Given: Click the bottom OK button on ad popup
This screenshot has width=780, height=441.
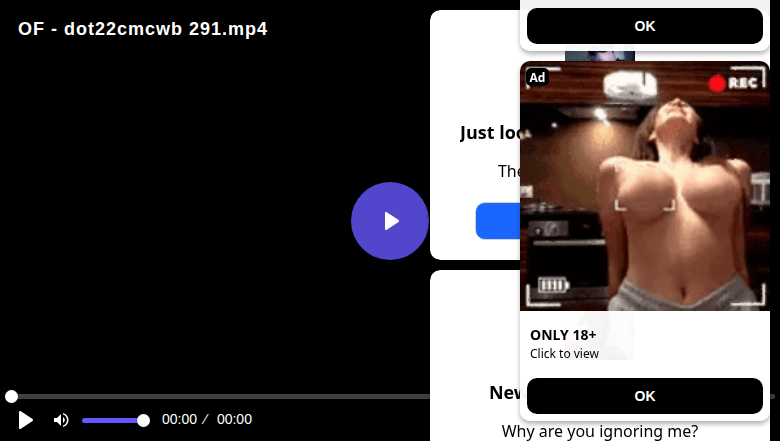Looking at the screenshot, I should tap(645, 396).
